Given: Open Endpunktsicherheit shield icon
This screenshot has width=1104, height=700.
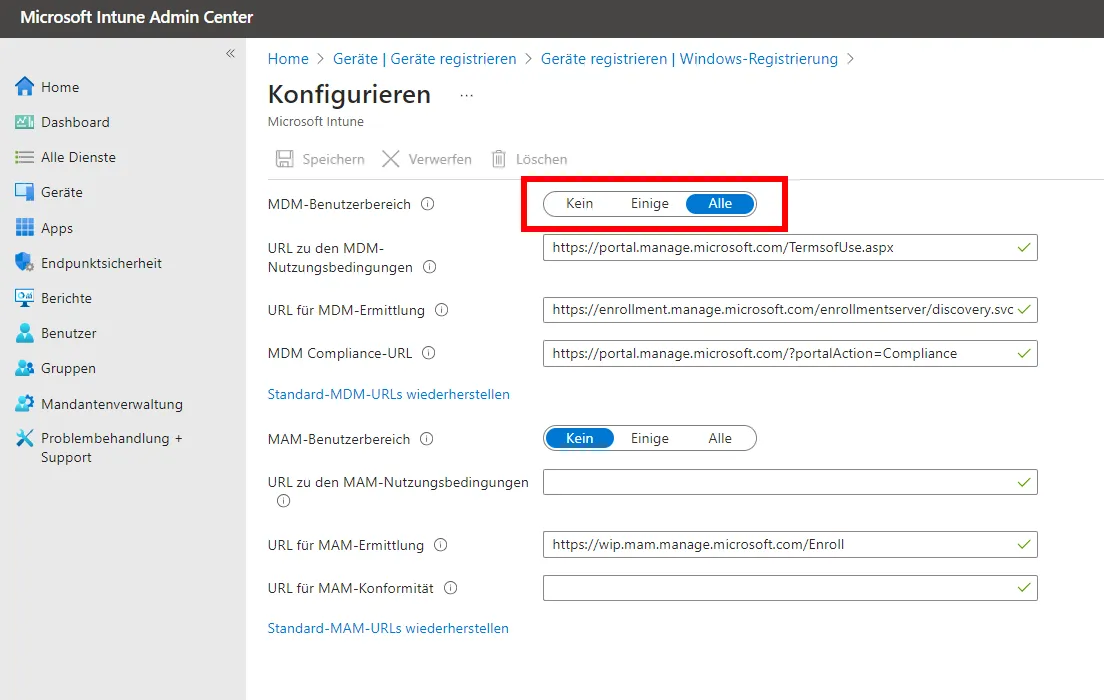Looking at the screenshot, I should [x=25, y=263].
